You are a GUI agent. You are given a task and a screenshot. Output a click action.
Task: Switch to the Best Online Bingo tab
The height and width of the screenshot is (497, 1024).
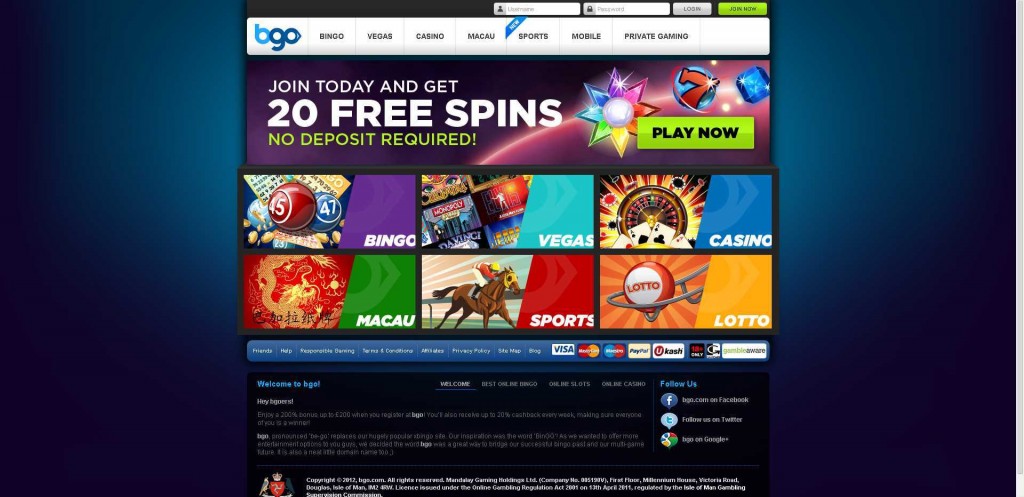[509, 384]
